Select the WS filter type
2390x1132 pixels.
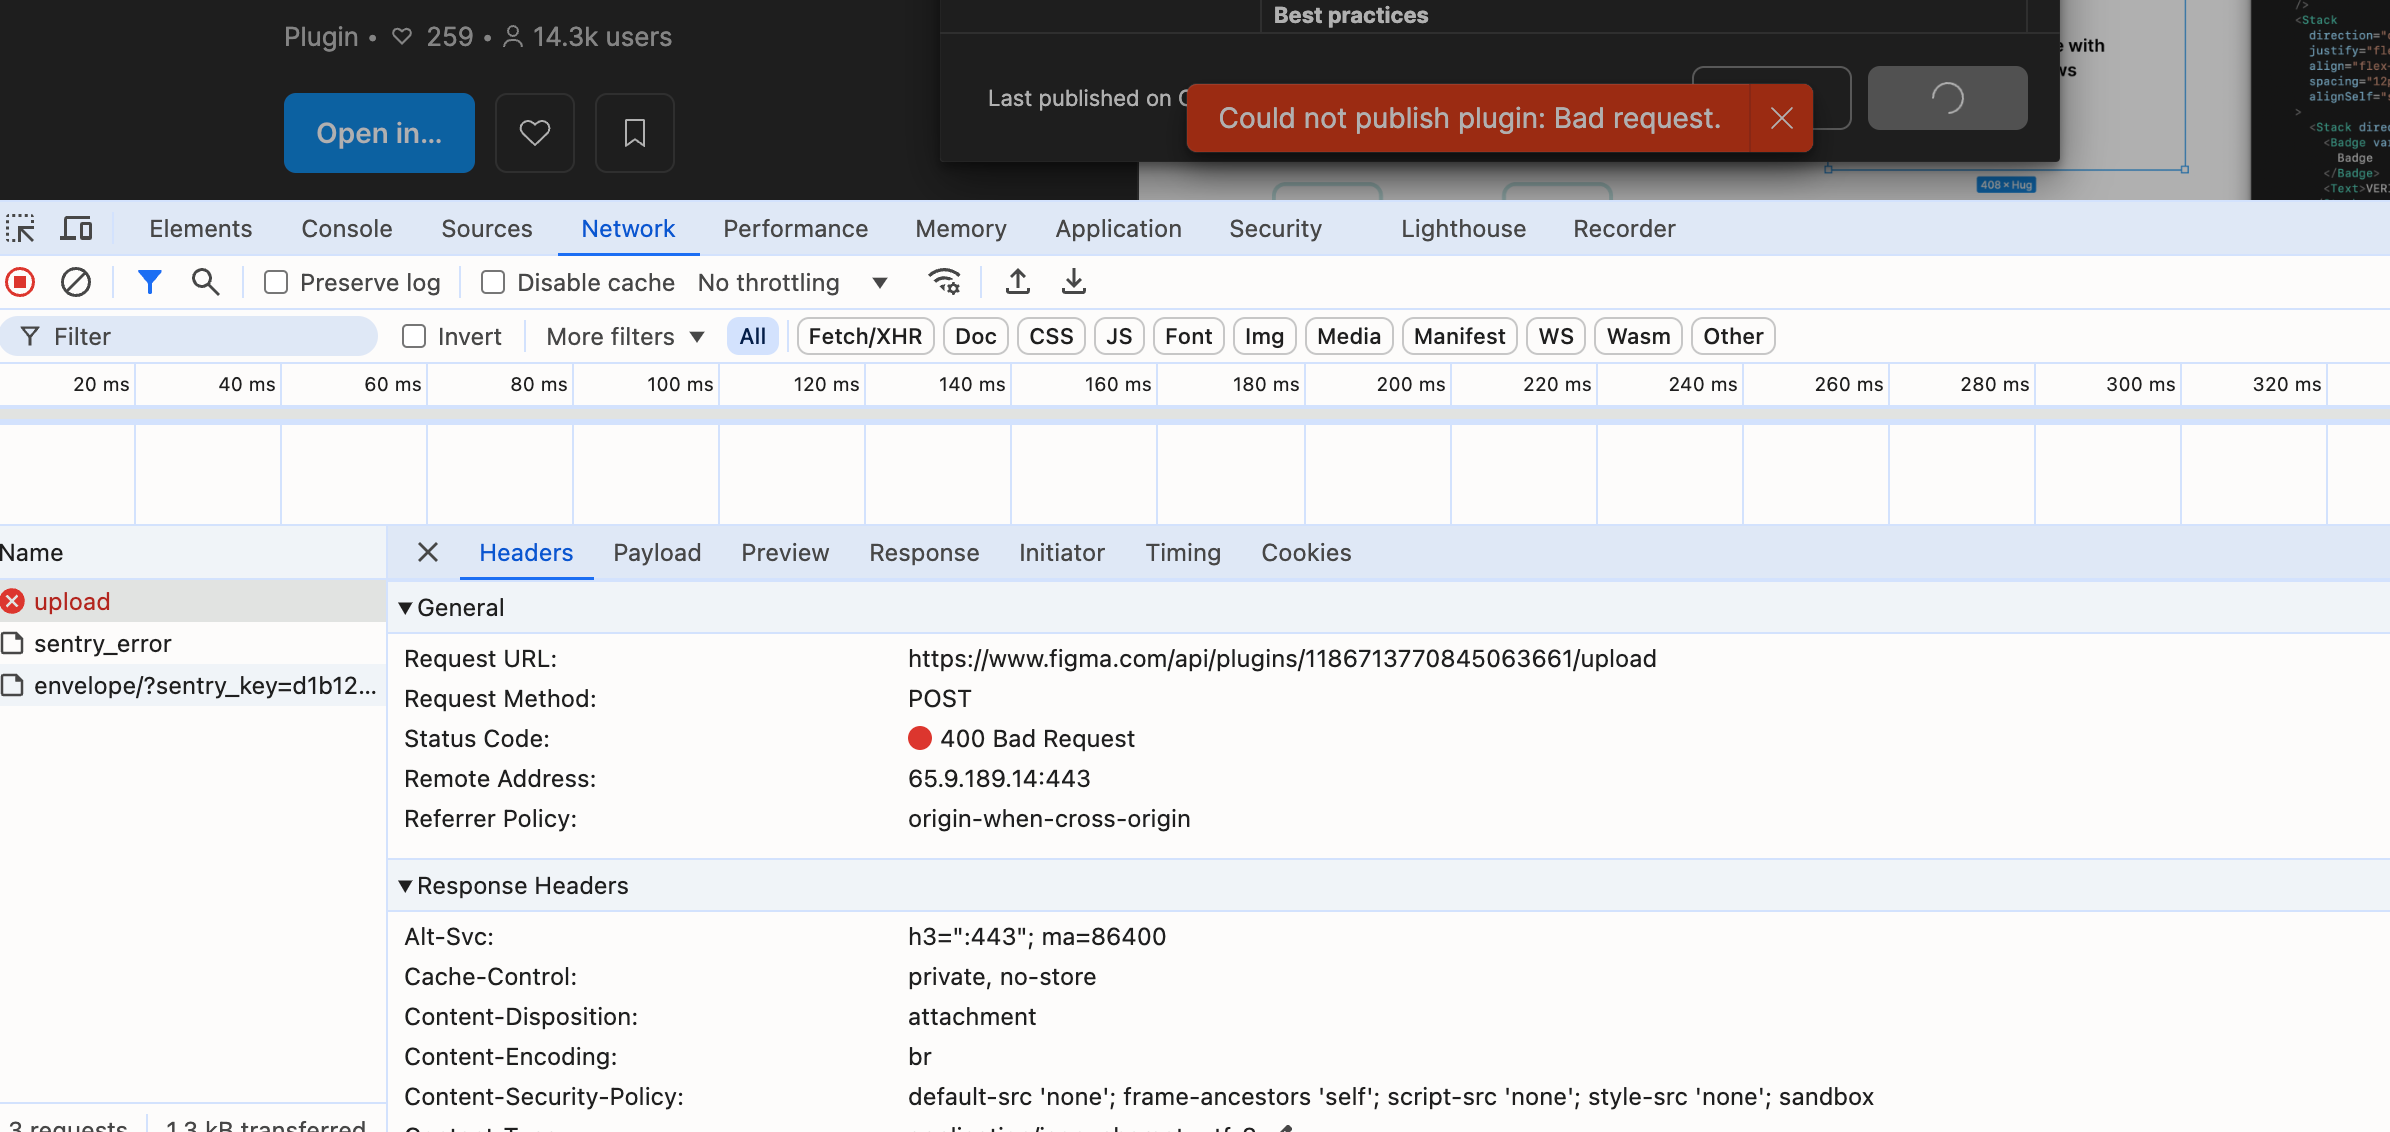(1556, 337)
